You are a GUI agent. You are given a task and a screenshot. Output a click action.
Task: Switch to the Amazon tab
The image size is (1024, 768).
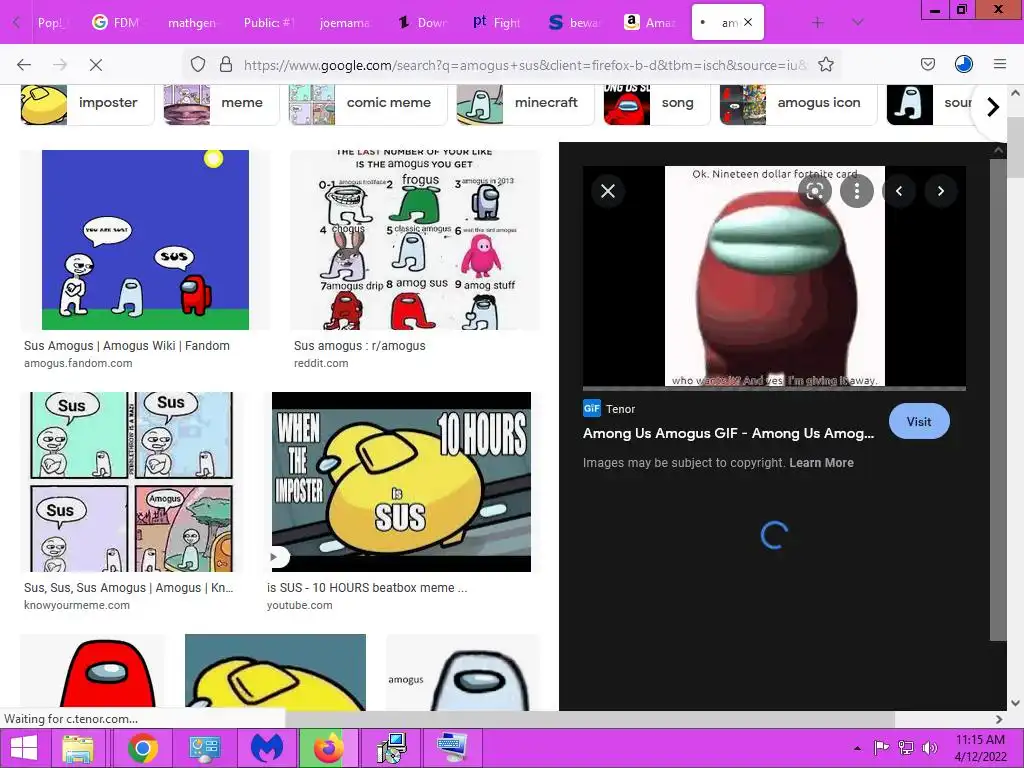tap(649, 23)
